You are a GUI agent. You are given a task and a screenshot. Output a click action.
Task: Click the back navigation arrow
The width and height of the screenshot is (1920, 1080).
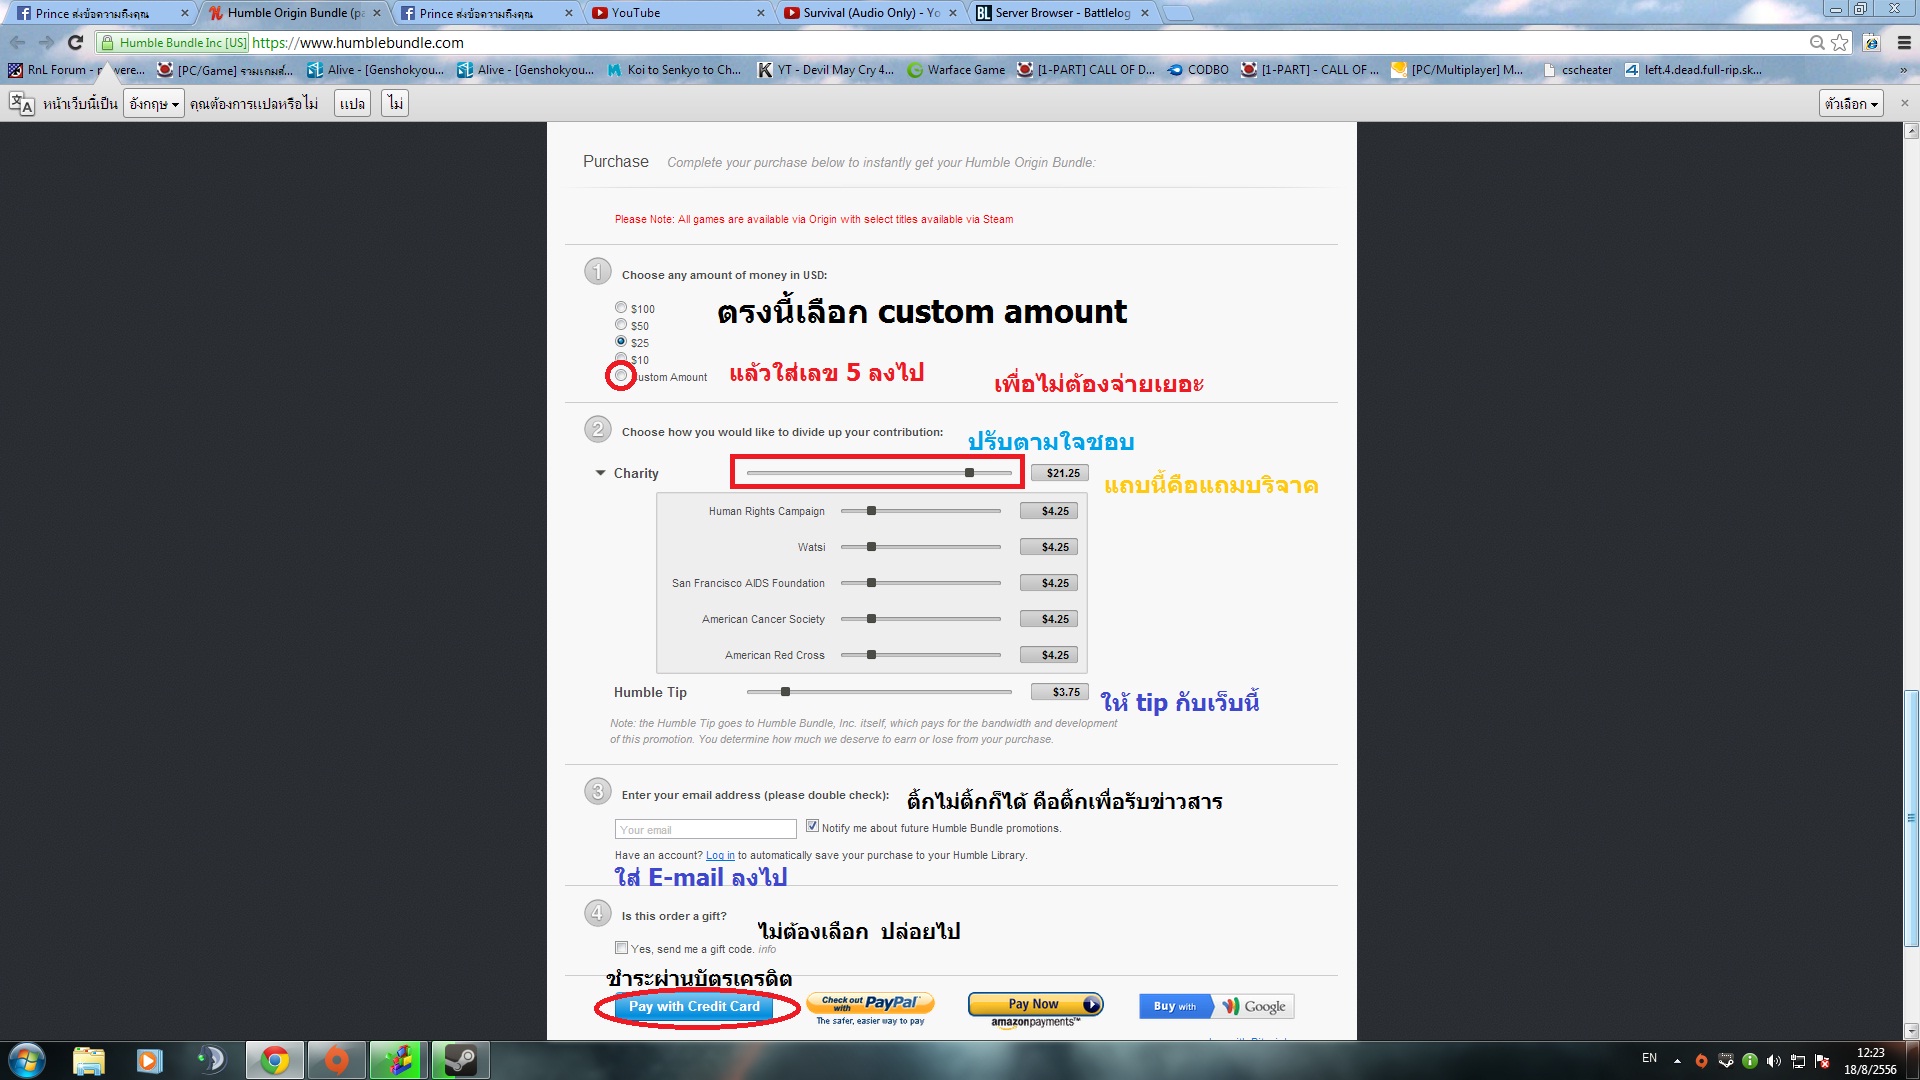tap(17, 43)
